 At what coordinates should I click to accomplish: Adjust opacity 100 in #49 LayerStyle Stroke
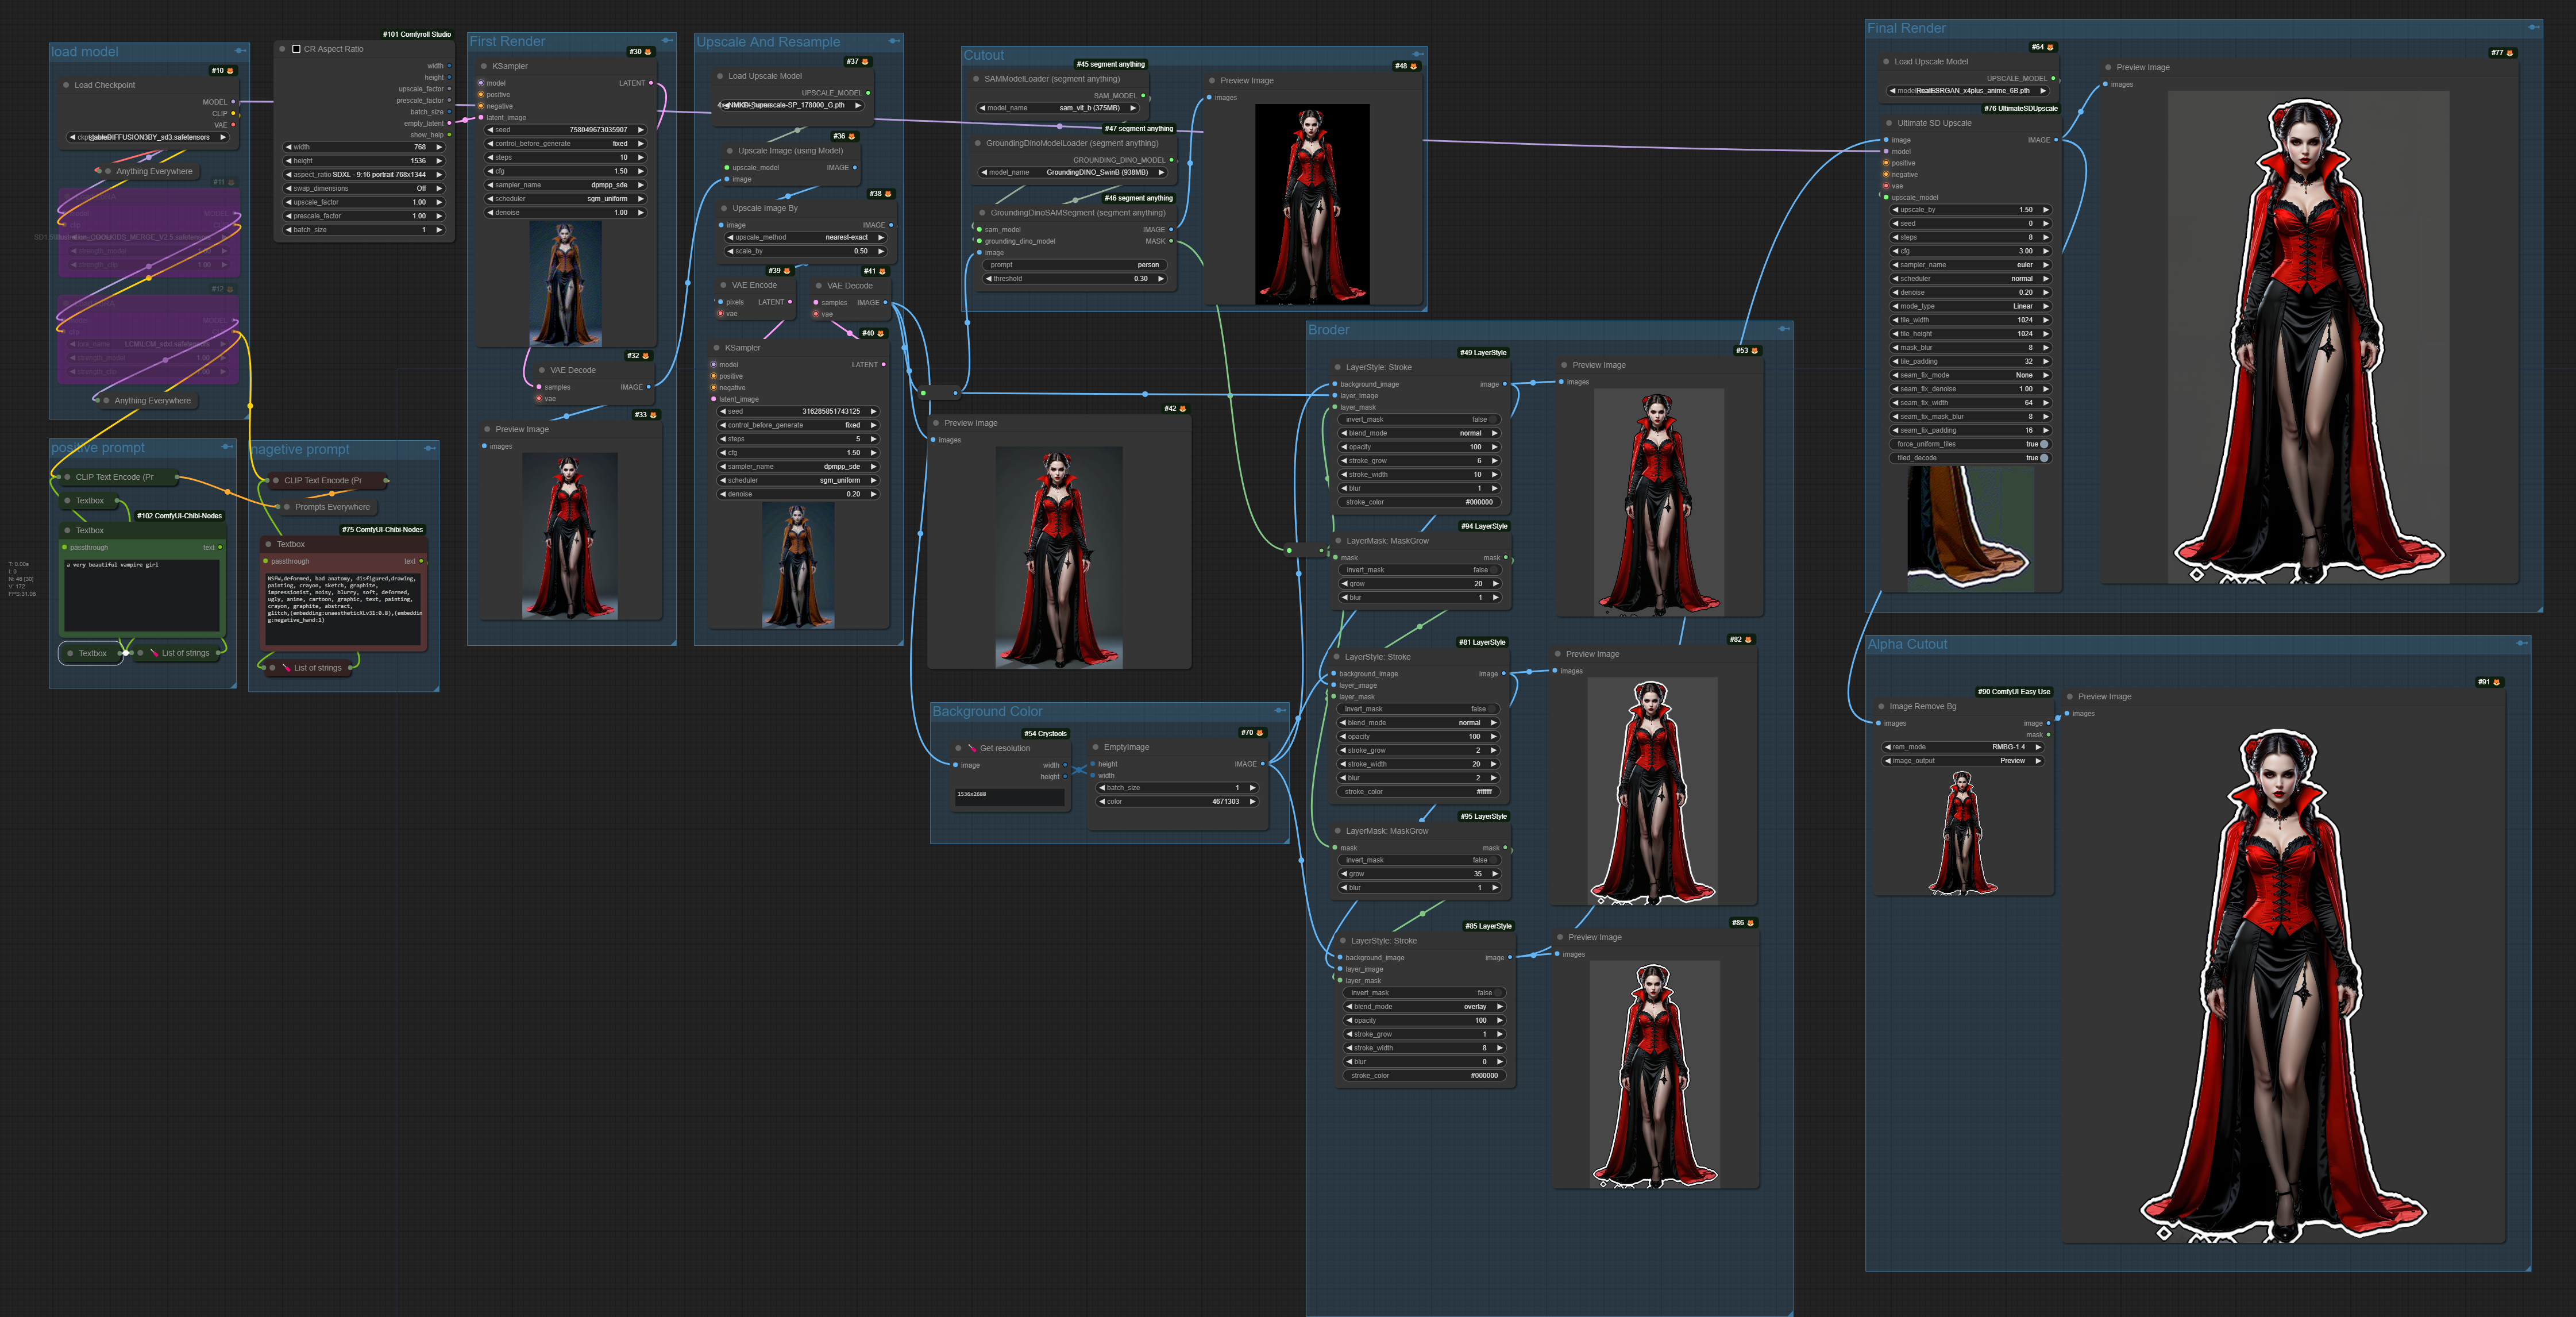pos(1420,447)
